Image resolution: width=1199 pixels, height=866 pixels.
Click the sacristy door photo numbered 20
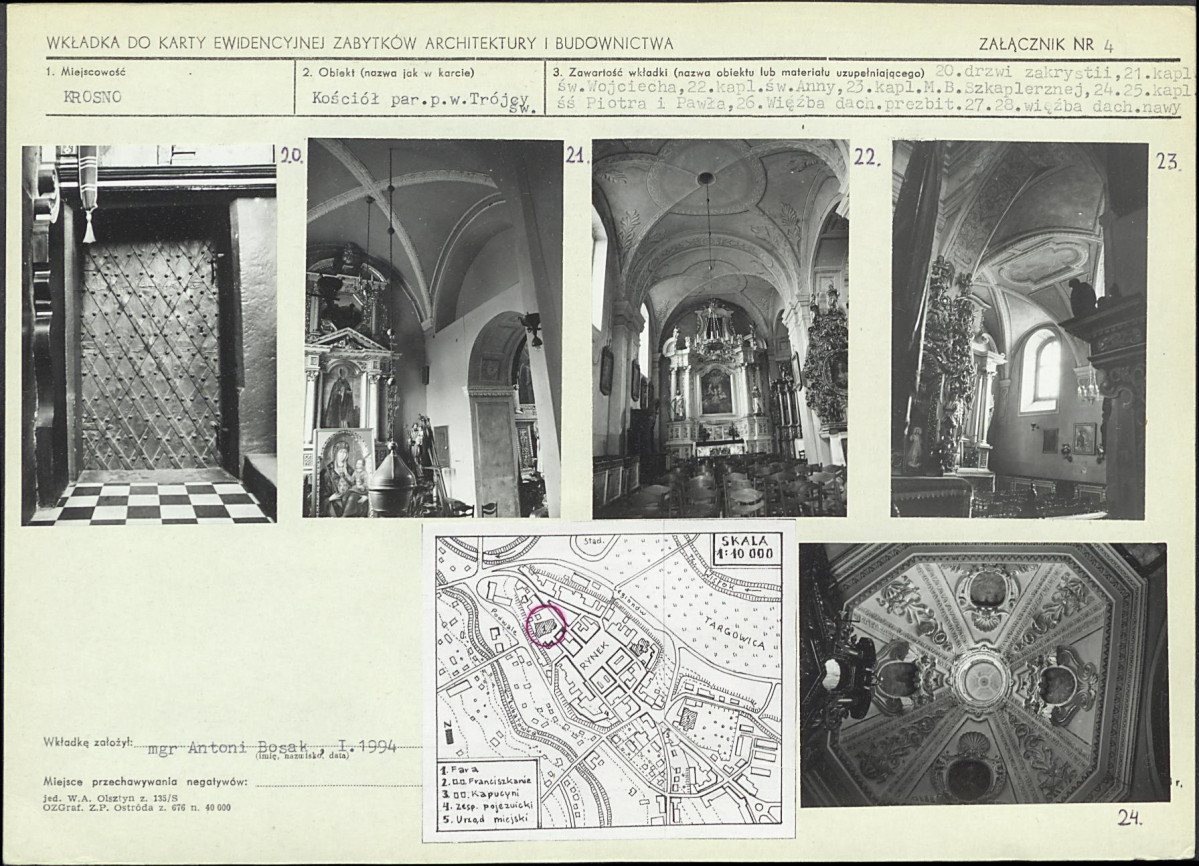pyautogui.click(x=148, y=335)
